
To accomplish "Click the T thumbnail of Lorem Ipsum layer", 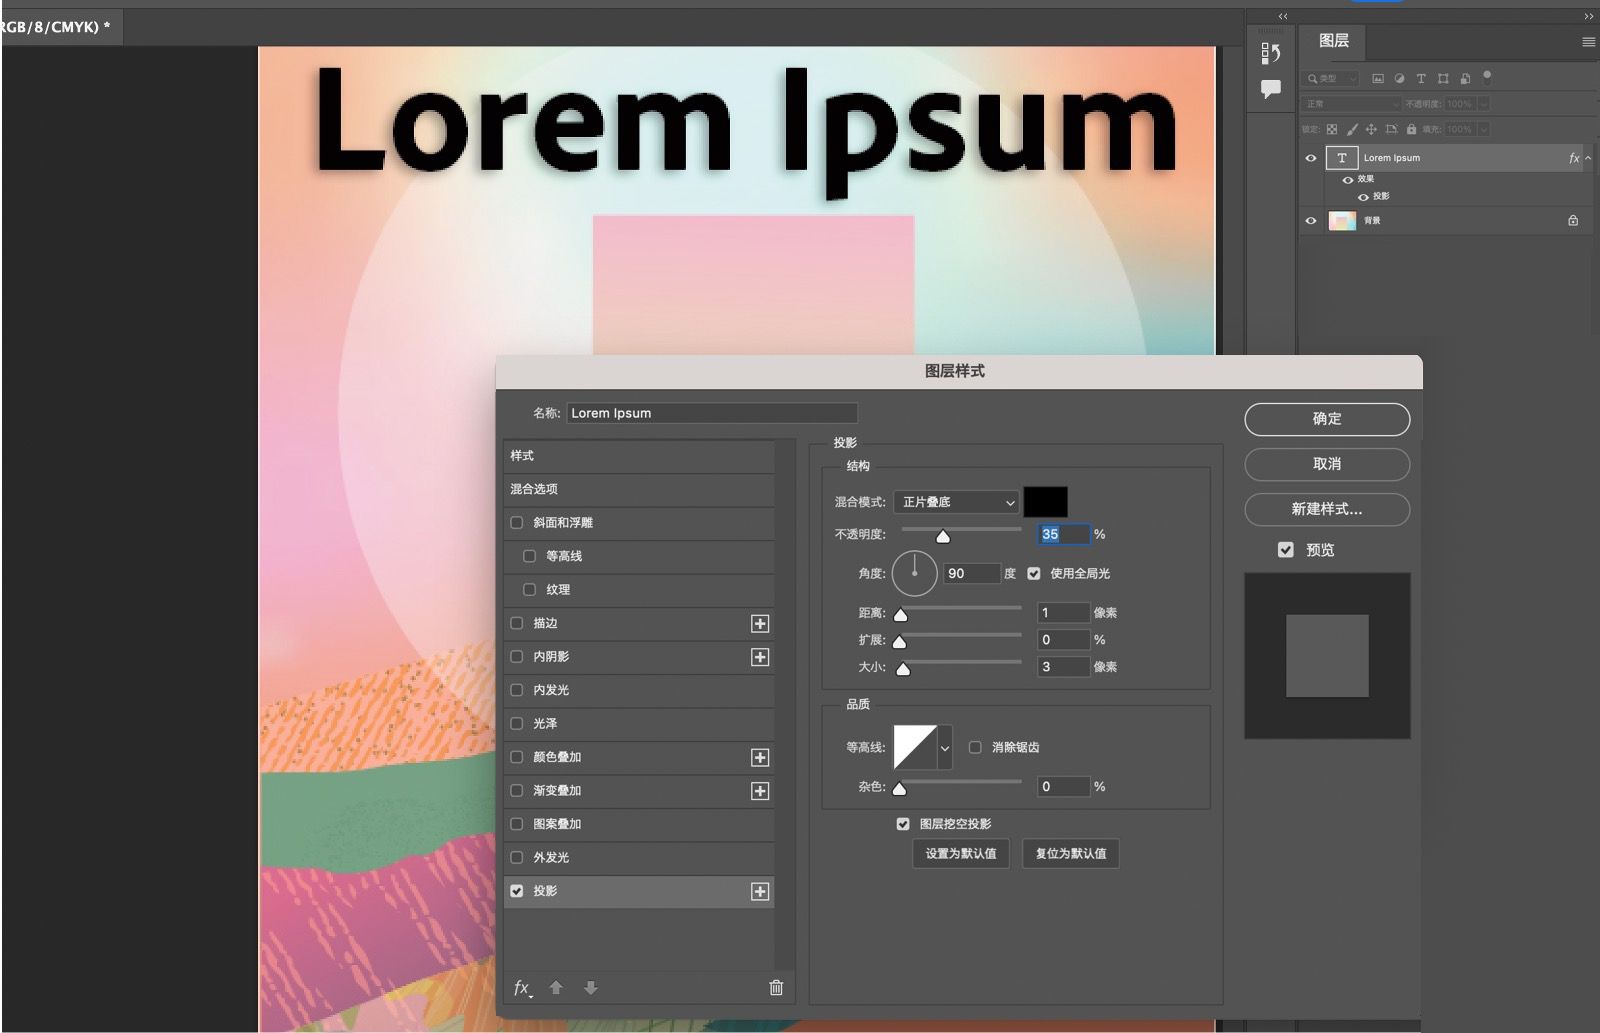I will pyautogui.click(x=1341, y=158).
